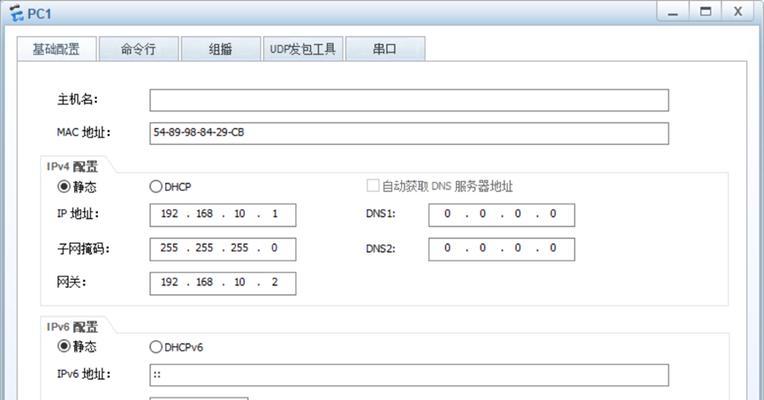
Task: Minimize the PC1 window
Action: pyautogui.click(x=673, y=12)
